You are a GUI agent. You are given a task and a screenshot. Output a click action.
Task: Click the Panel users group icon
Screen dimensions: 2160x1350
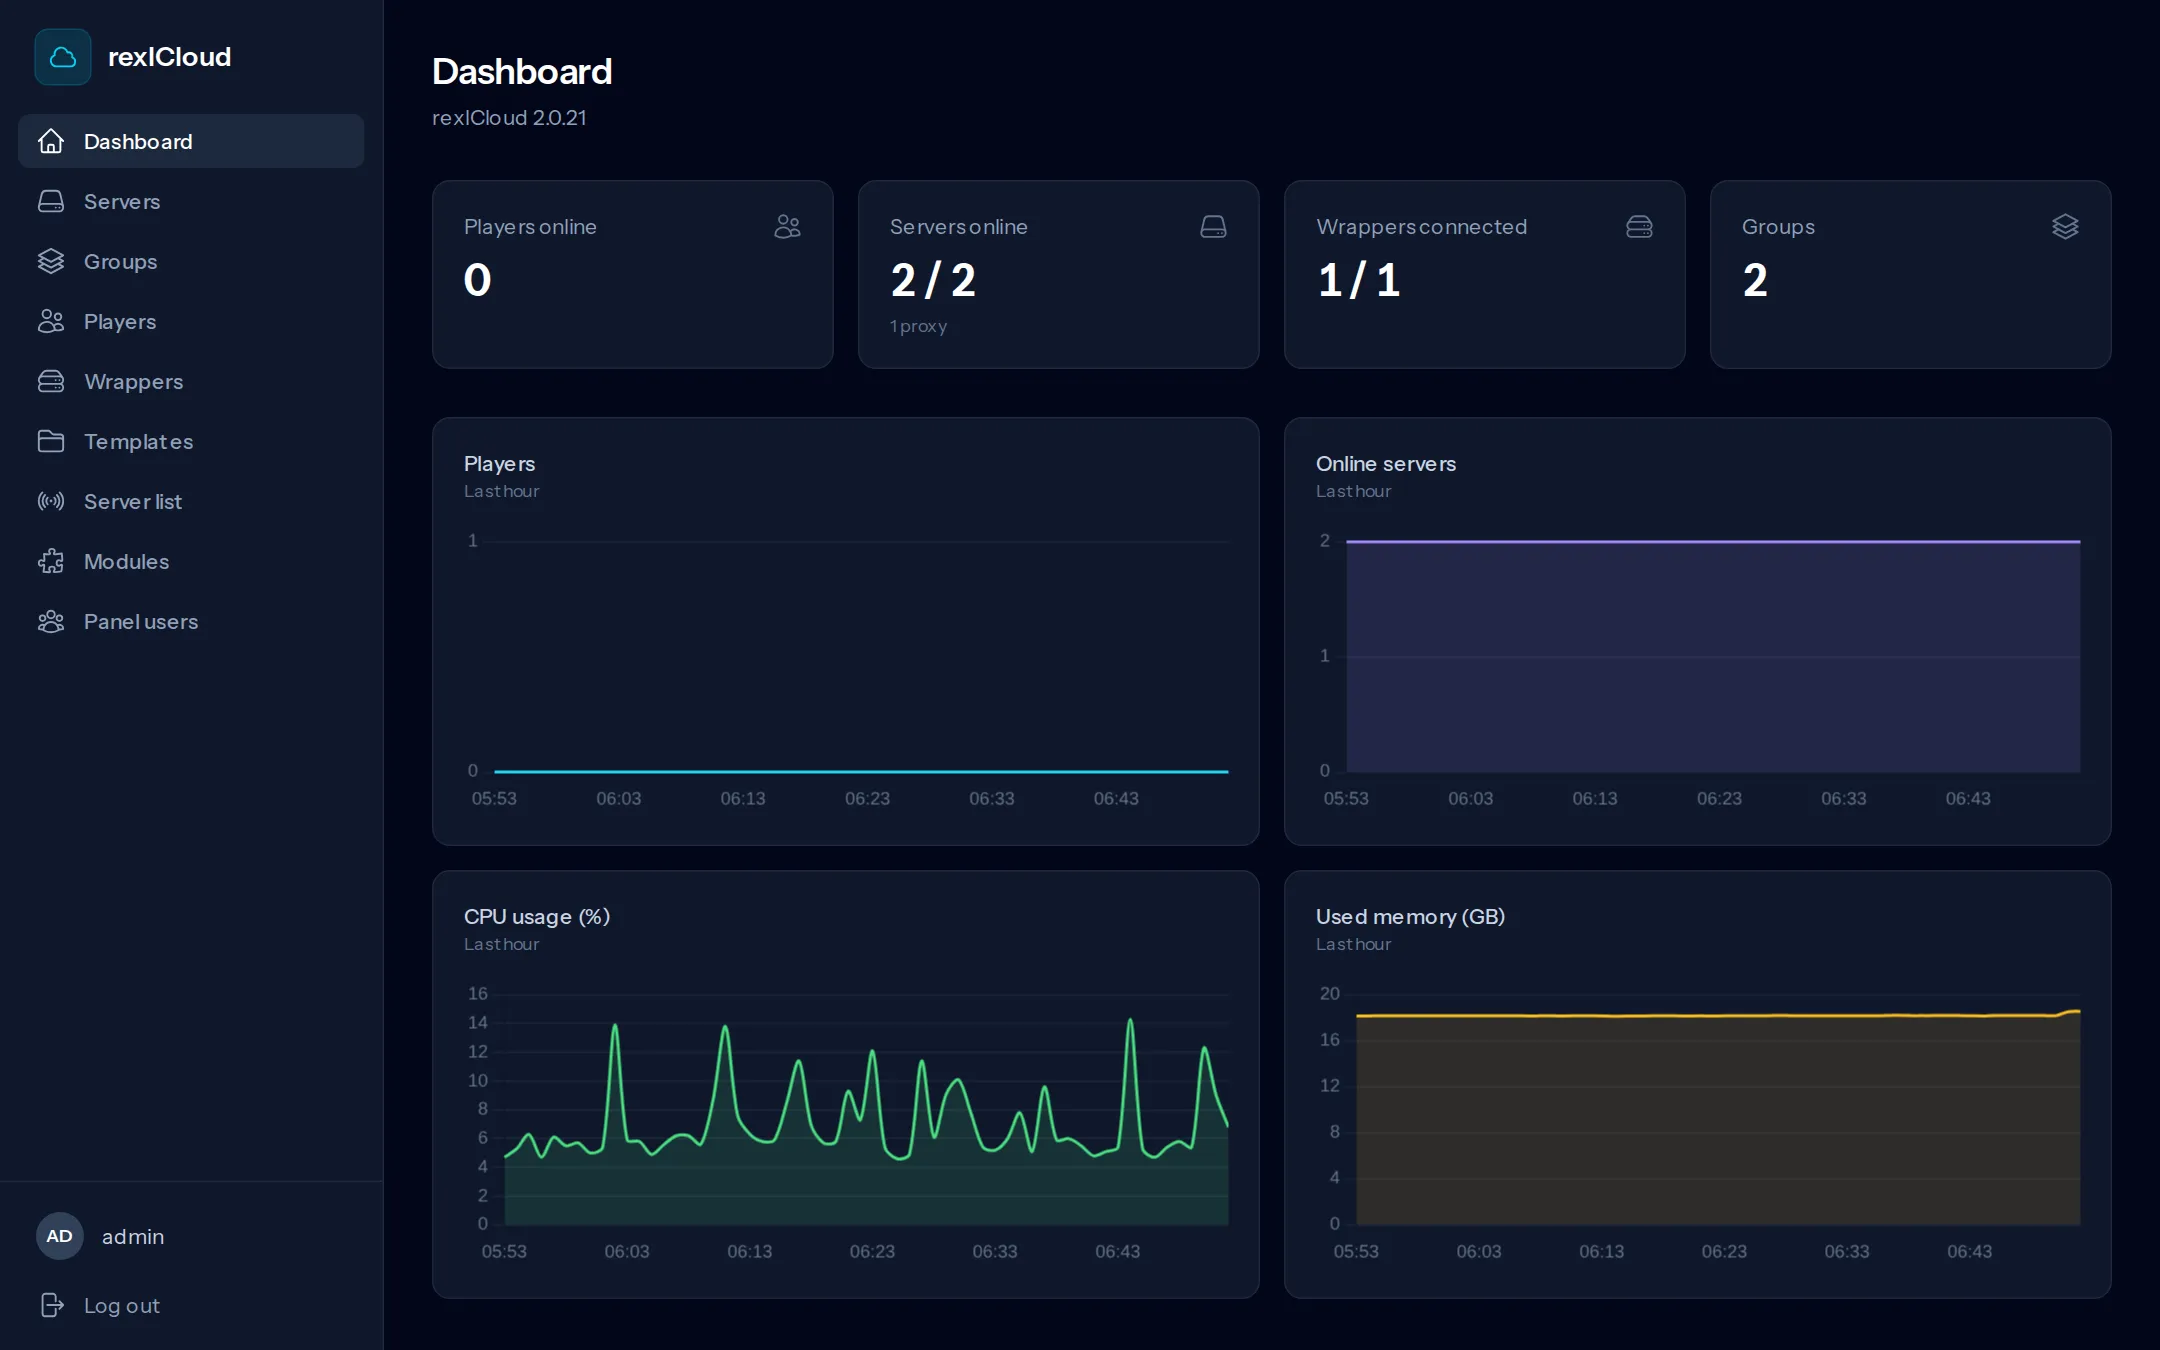coord(51,621)
